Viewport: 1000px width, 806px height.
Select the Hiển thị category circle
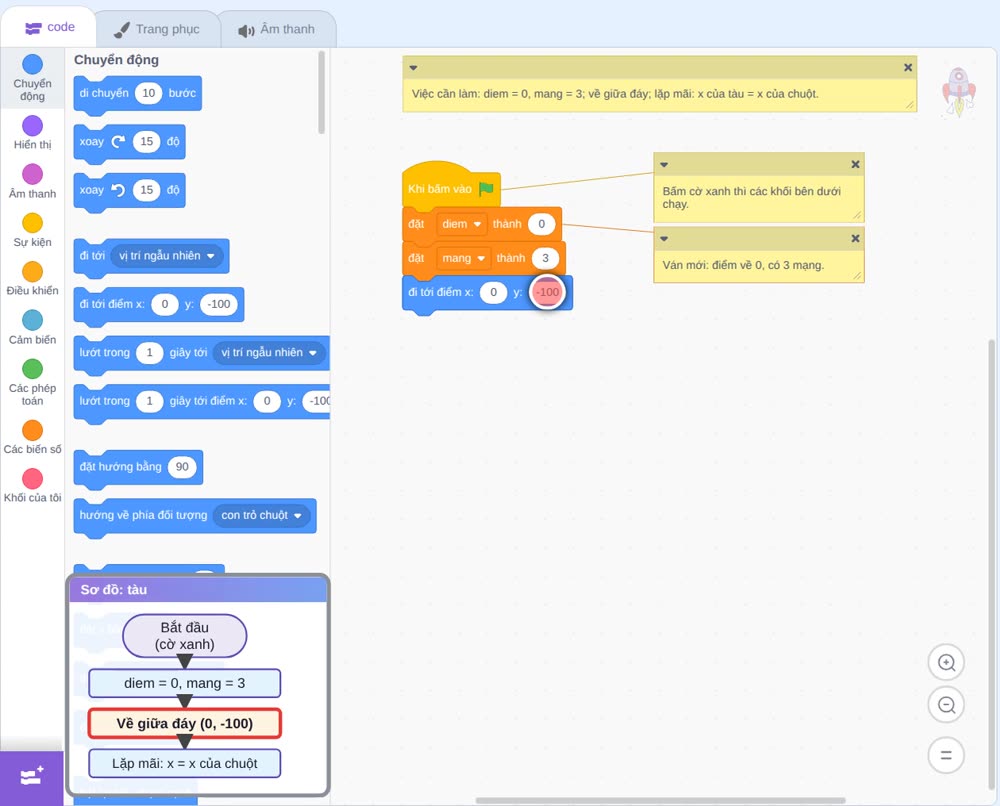[x=33, y=126]
